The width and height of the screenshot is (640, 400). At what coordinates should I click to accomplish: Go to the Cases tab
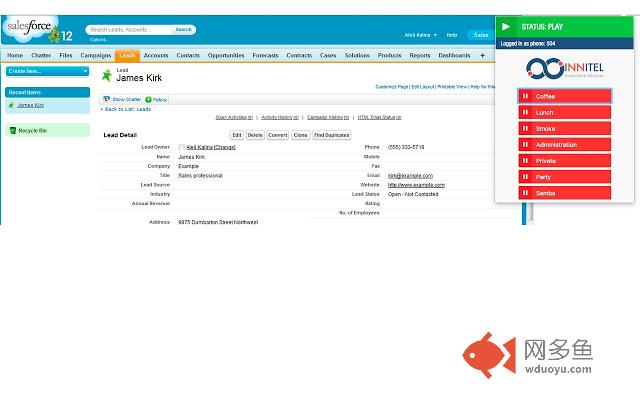coord(328,55)
